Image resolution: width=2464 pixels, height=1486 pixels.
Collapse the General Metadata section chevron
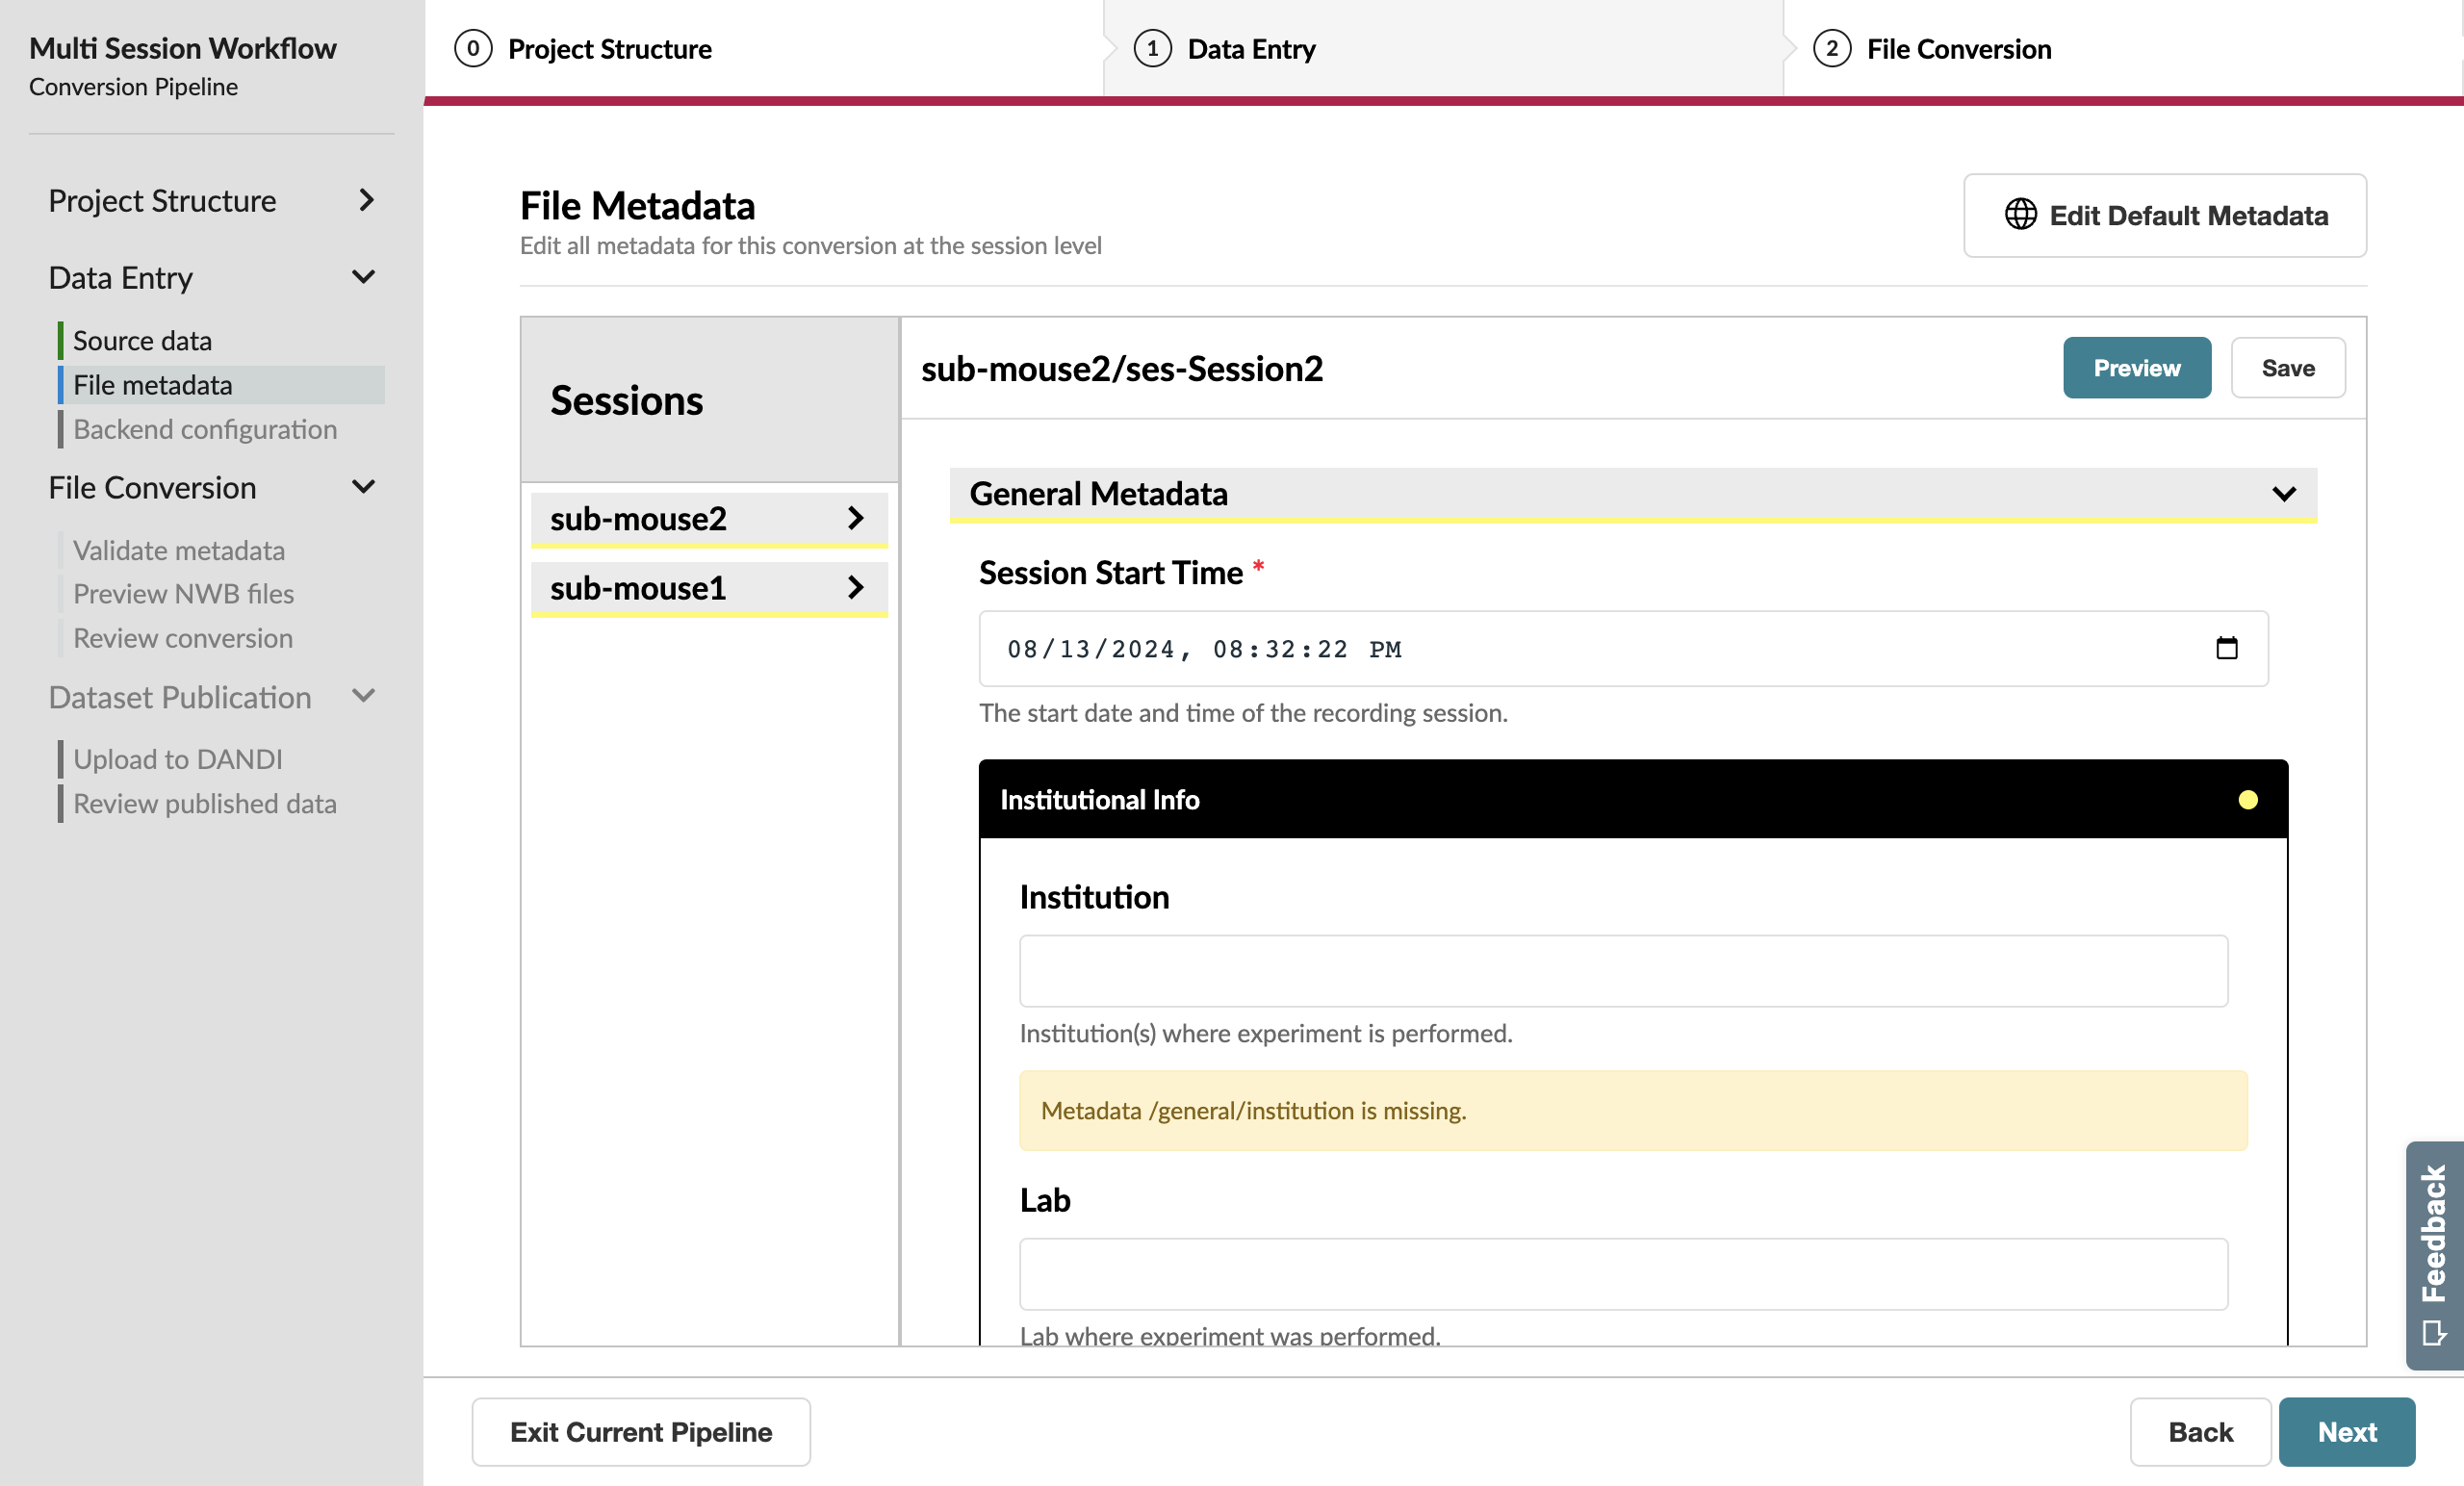[x=2283, y=494]
